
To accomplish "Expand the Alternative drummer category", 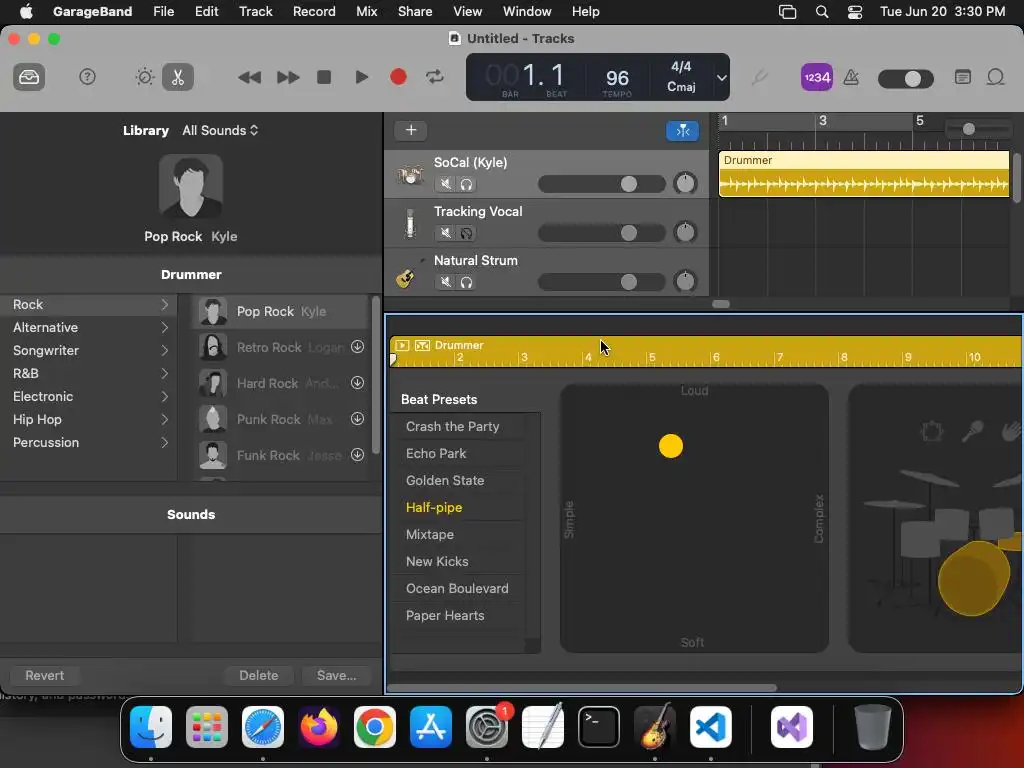I will click(165, 327).
